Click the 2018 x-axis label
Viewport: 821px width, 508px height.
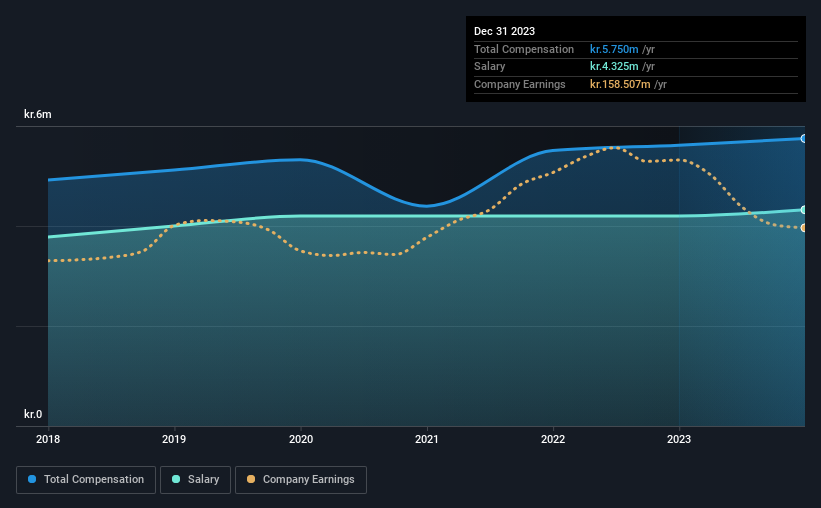48,439
